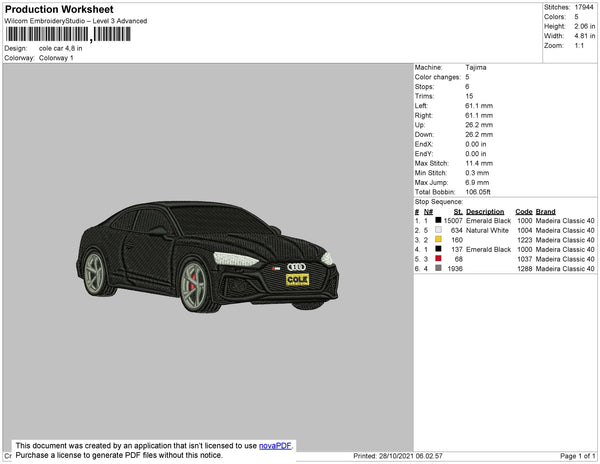Click the Emerald Black description in stop 1
Screen dimensions: 600x464
[x=488, y=221]
